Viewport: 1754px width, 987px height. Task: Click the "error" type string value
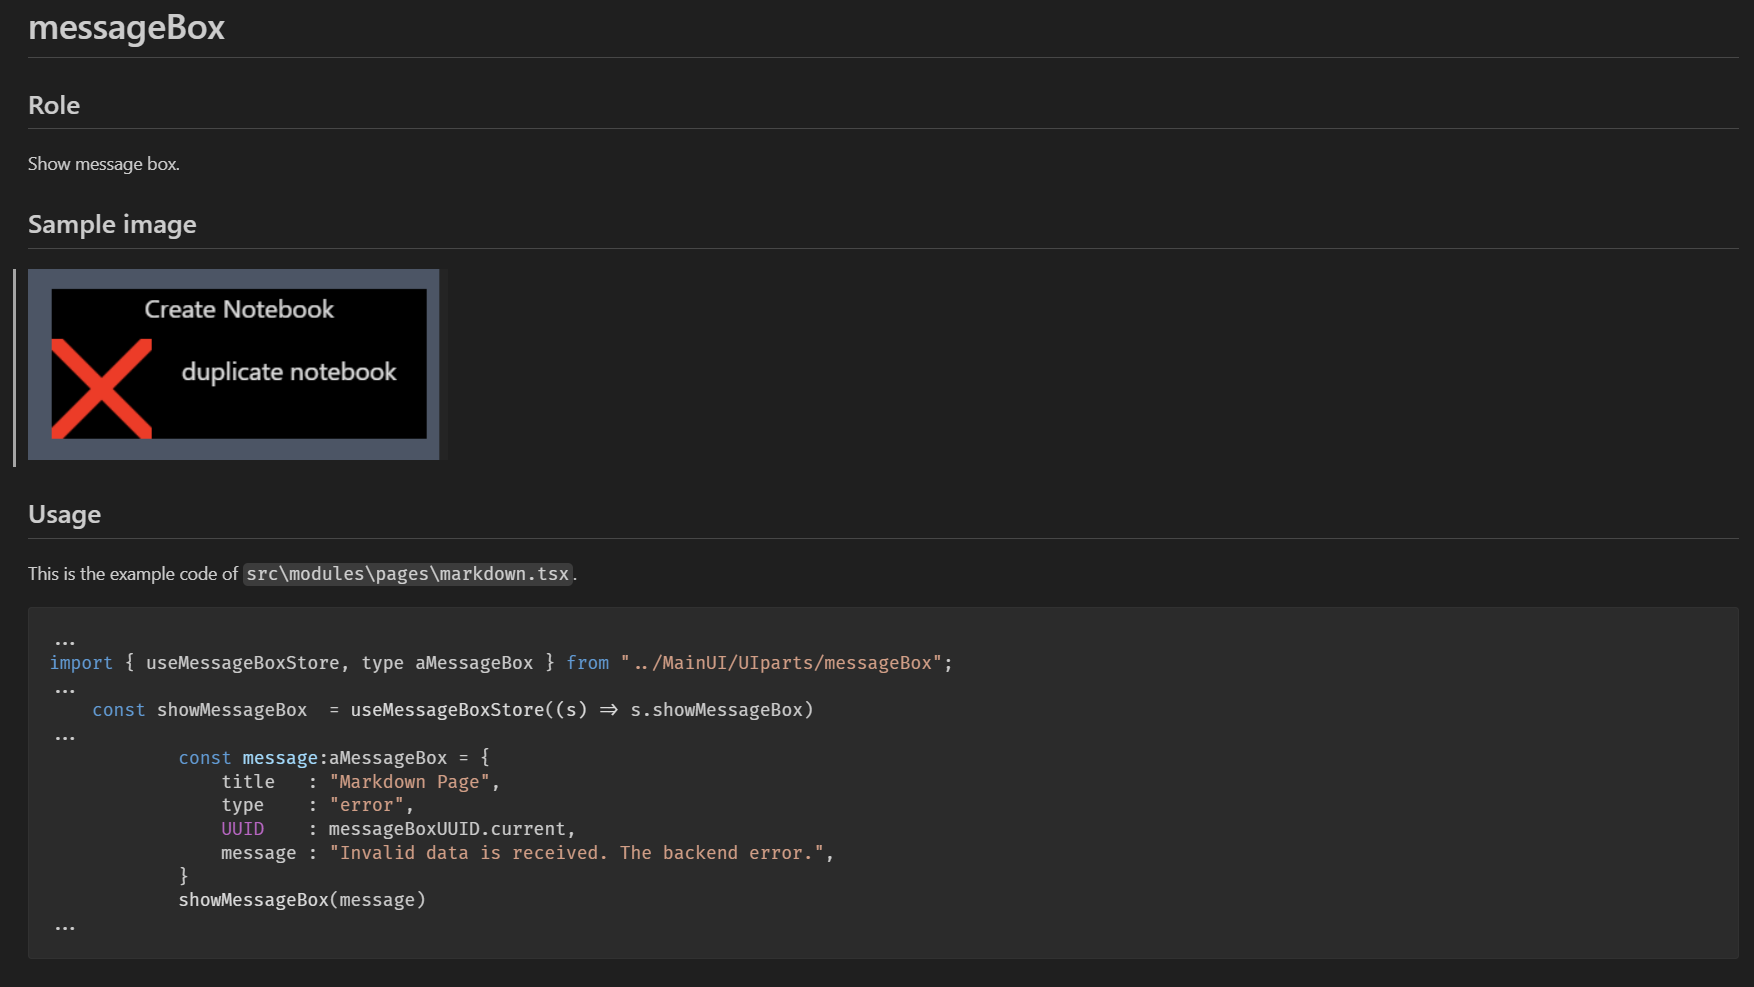pyautogui.click(x=367, y=806)
